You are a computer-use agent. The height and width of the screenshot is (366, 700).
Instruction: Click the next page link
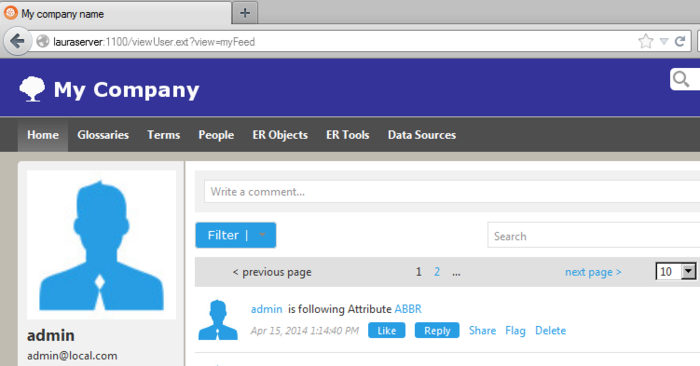[593, 272]
